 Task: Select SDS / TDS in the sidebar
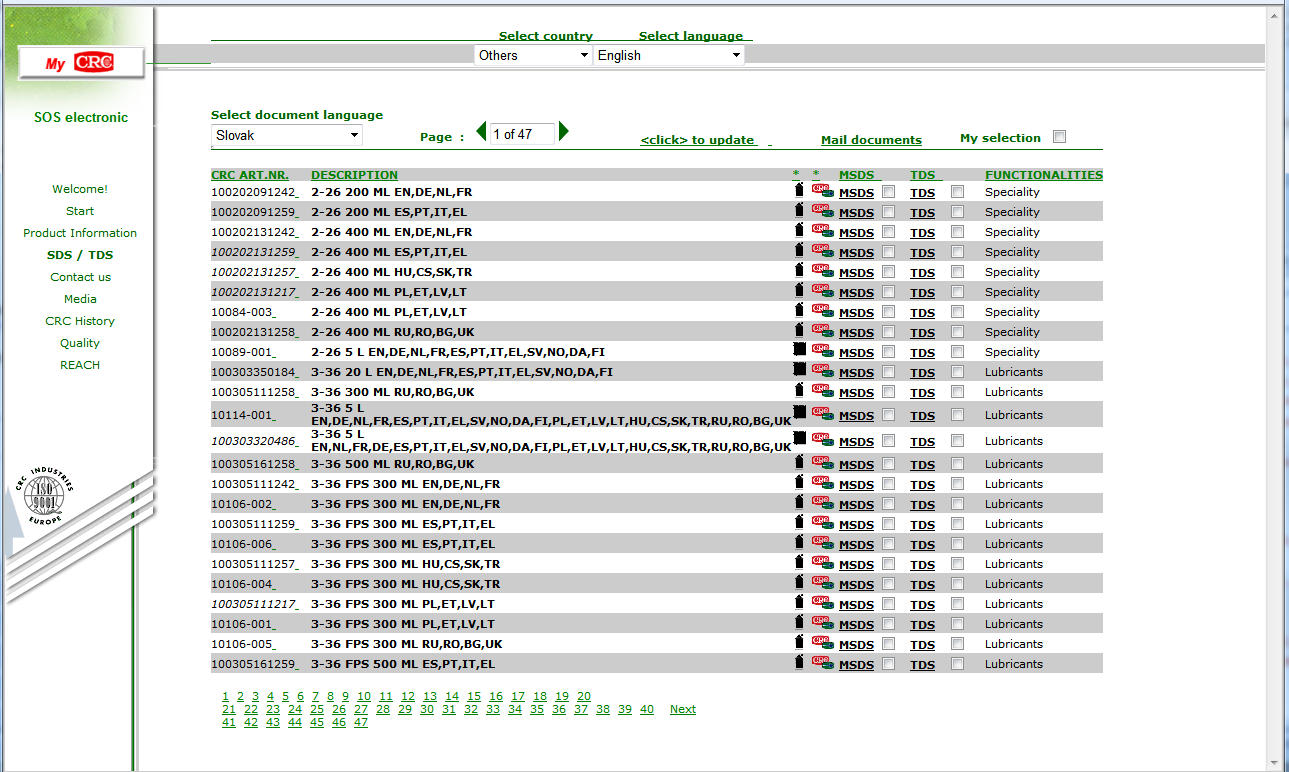pyautogui.click(x=80, y=255)
